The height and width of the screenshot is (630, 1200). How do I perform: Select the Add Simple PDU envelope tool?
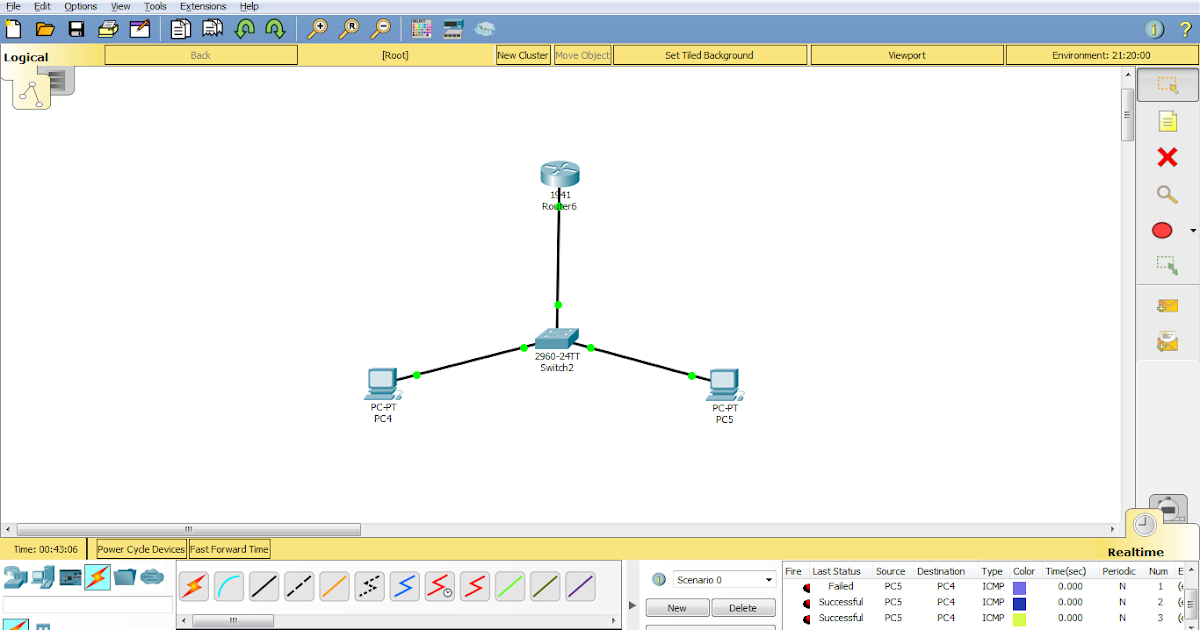point(1167,307)
